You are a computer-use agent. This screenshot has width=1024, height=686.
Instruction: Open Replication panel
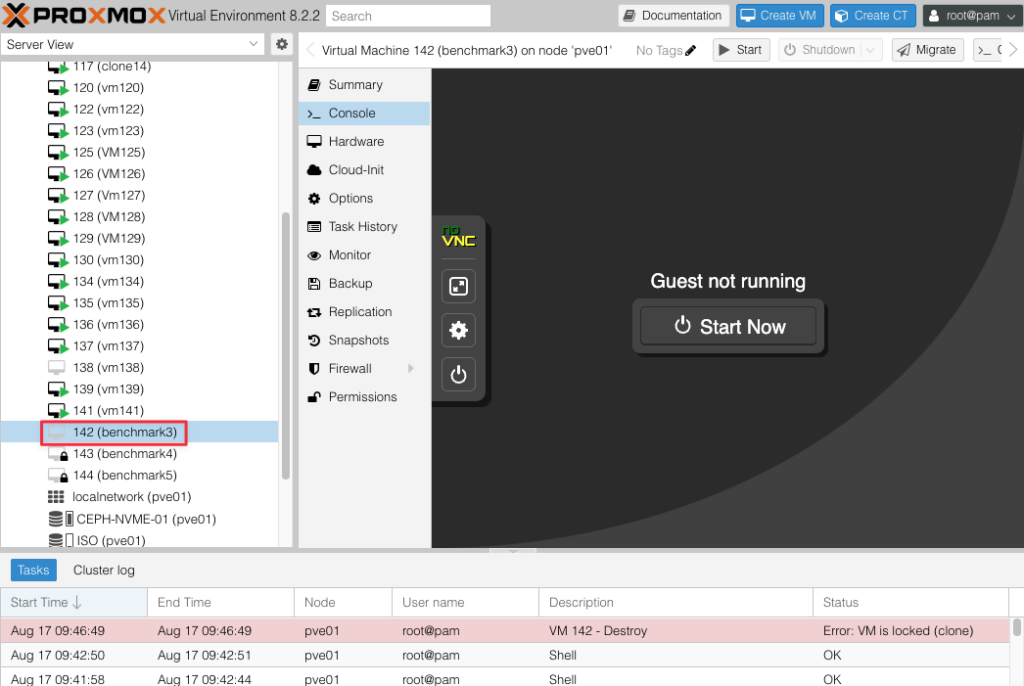click(364, 312)
